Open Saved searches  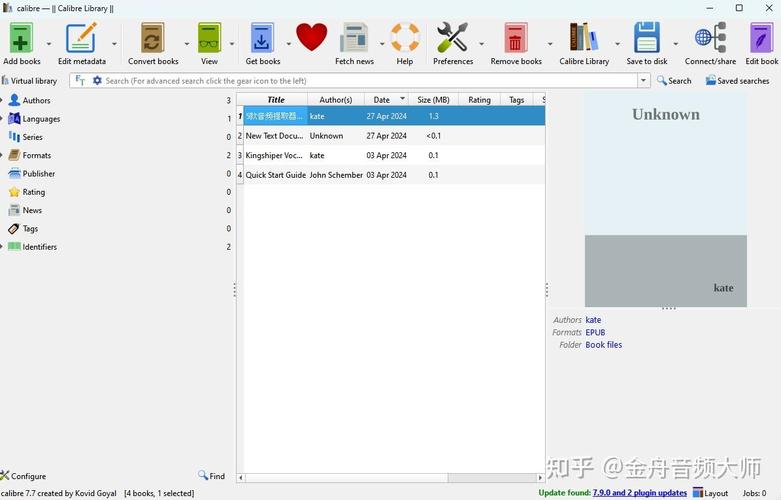737,81
